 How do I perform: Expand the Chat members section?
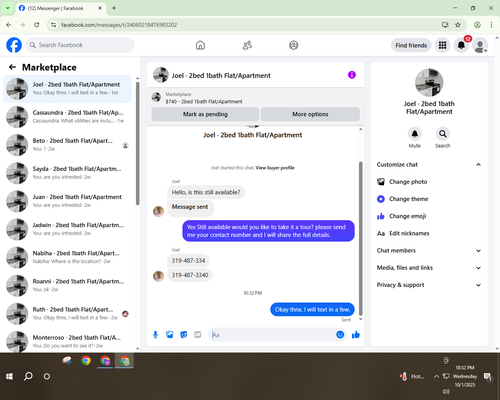click(x=429, y=251)
